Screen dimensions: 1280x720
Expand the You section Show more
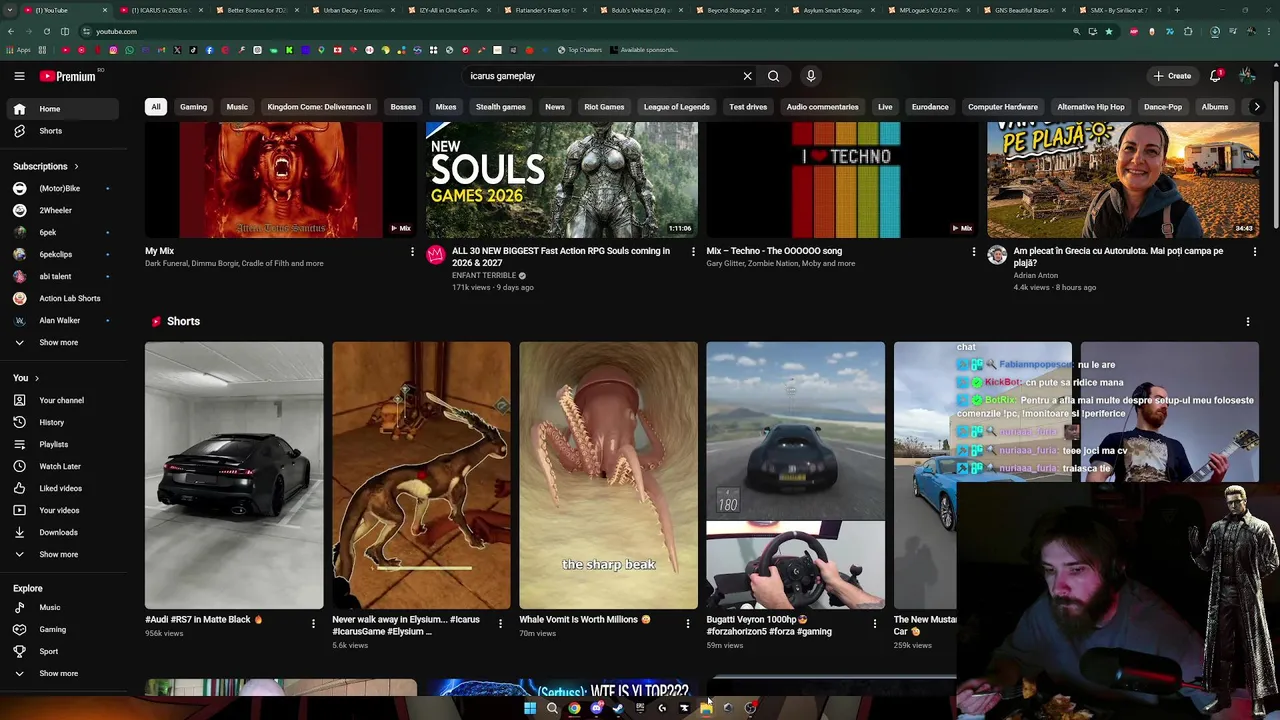point(64,554)
